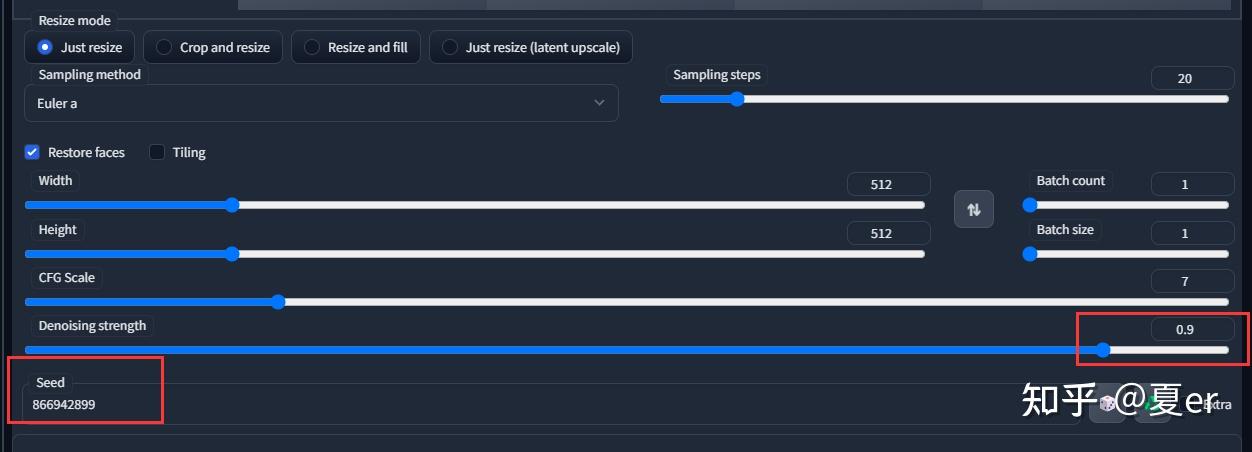Enable the Tiling checkbox
The height and width of the screenshot is (452, 1252).
pos(157,152)
